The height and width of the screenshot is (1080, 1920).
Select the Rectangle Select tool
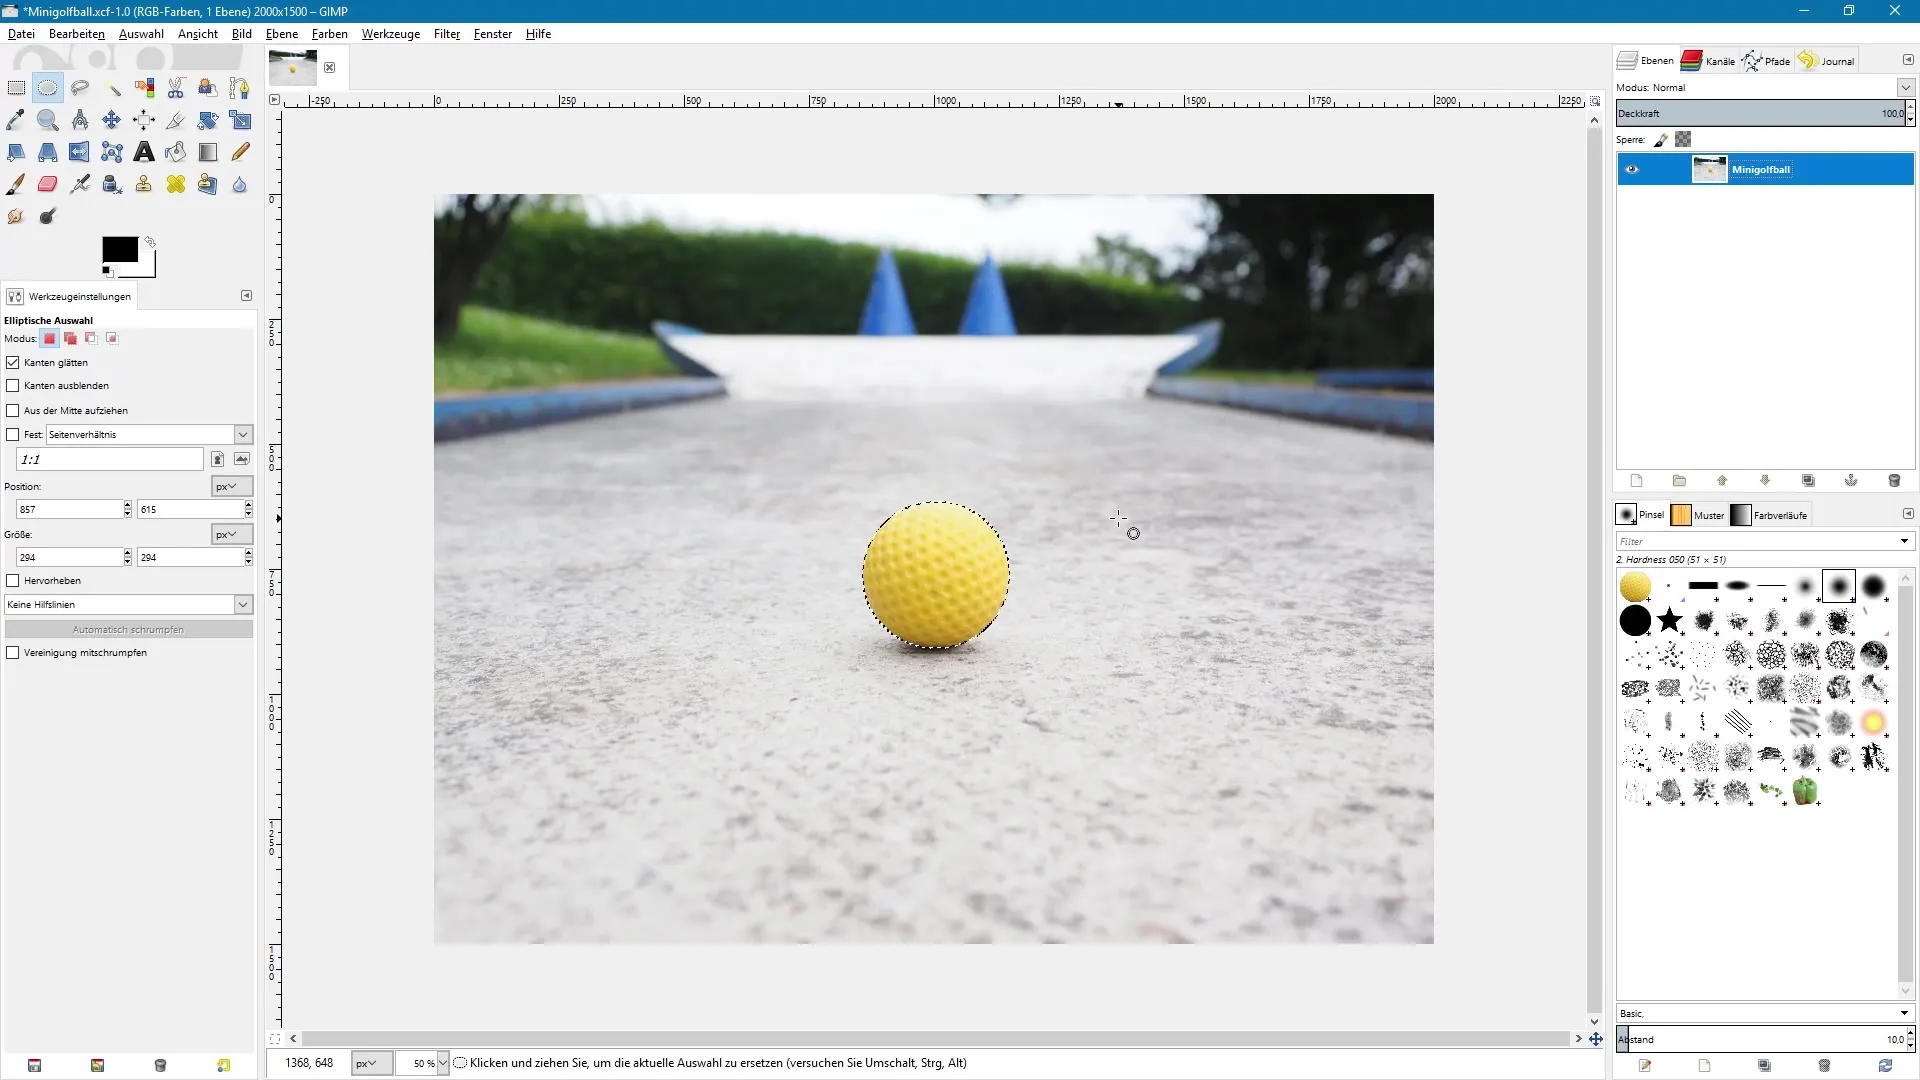16,88
